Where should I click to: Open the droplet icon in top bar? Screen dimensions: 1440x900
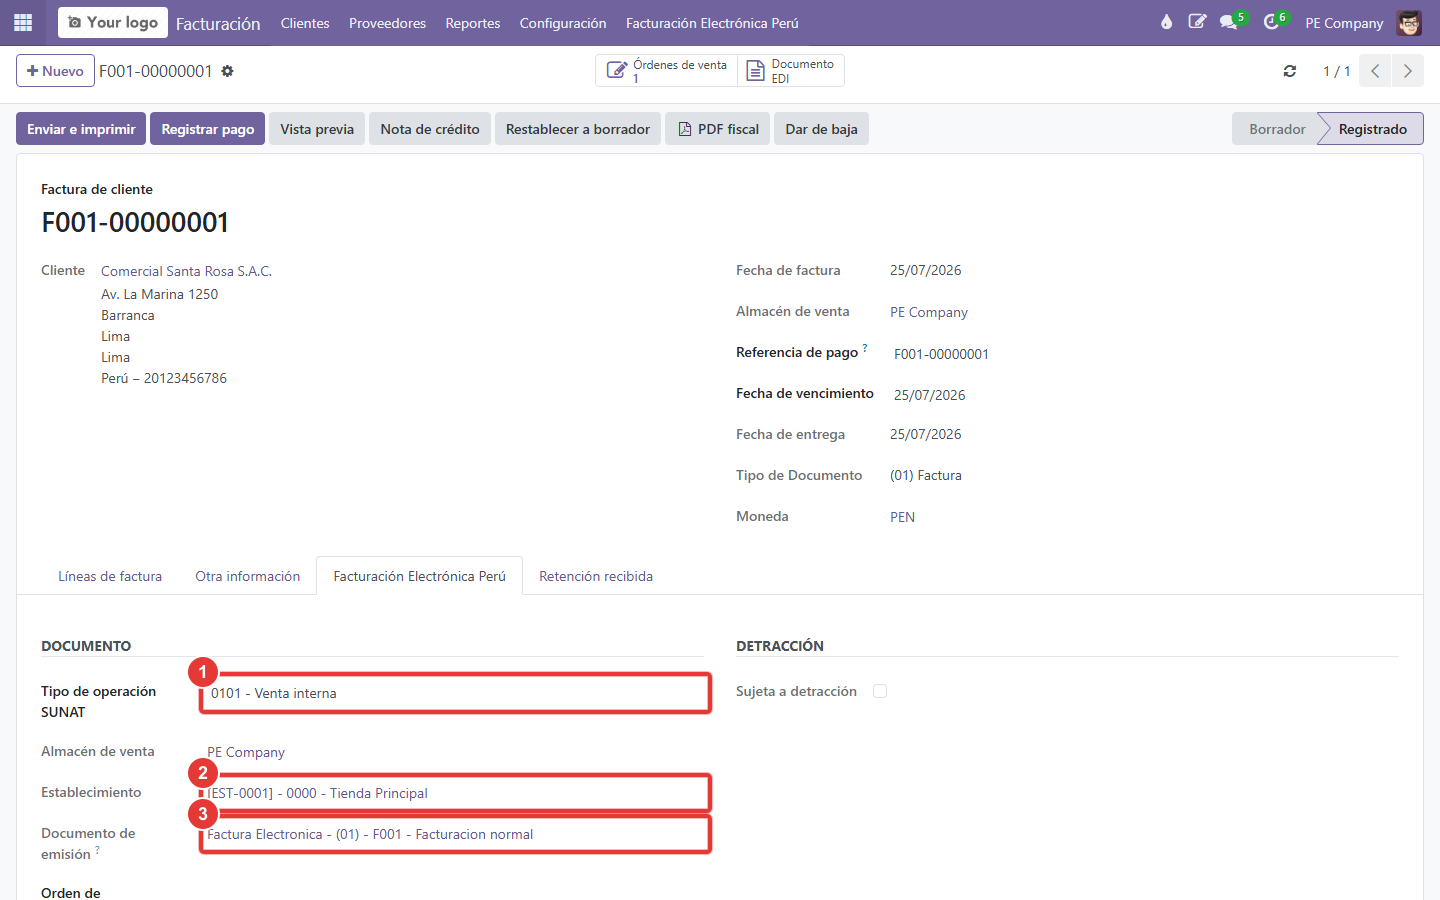click(x=1166, y=22)
